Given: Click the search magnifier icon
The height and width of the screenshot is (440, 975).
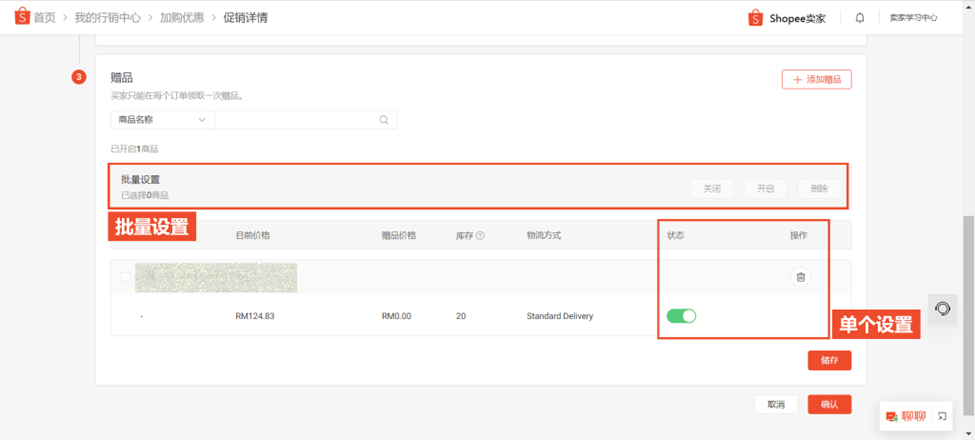Looking at the screenshot, I should (x=384, y=120).
